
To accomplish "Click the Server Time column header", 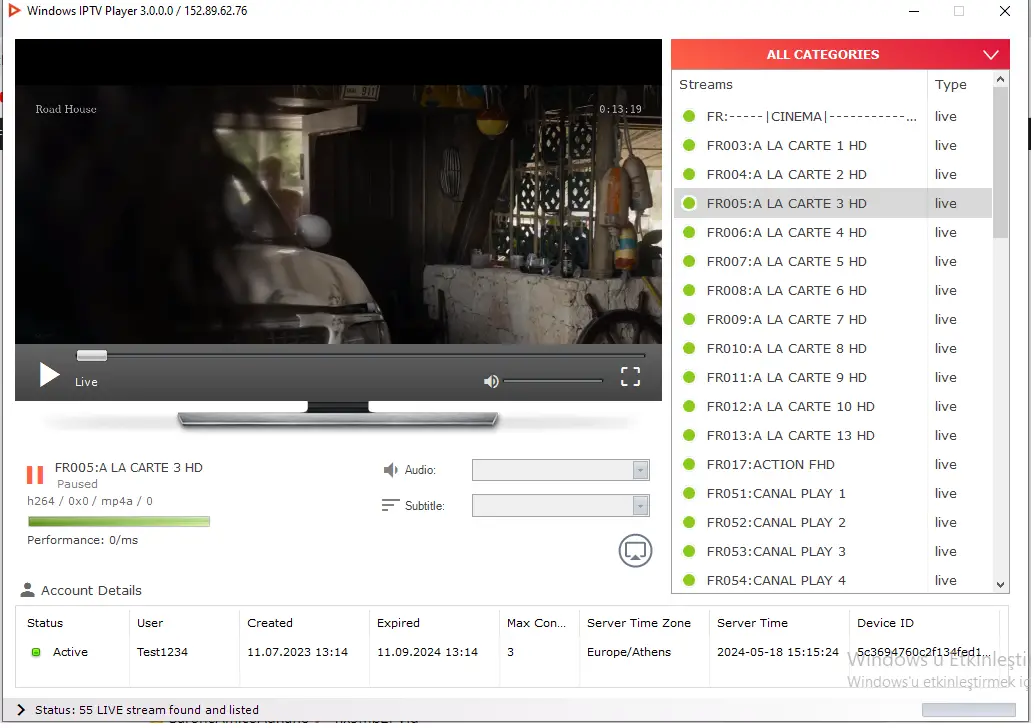I will [x=754, y=624].
